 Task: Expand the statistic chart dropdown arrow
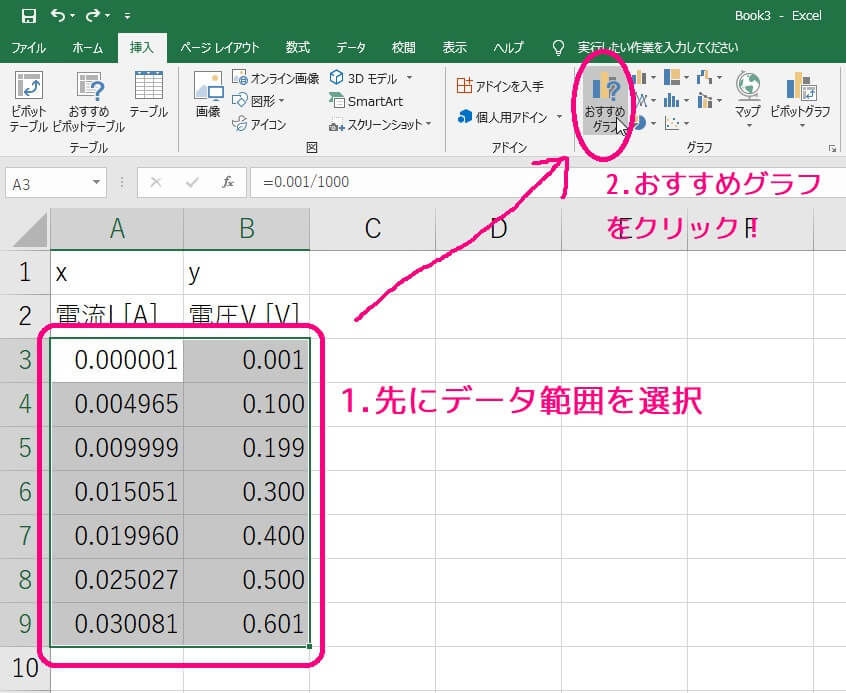[686, 100]
